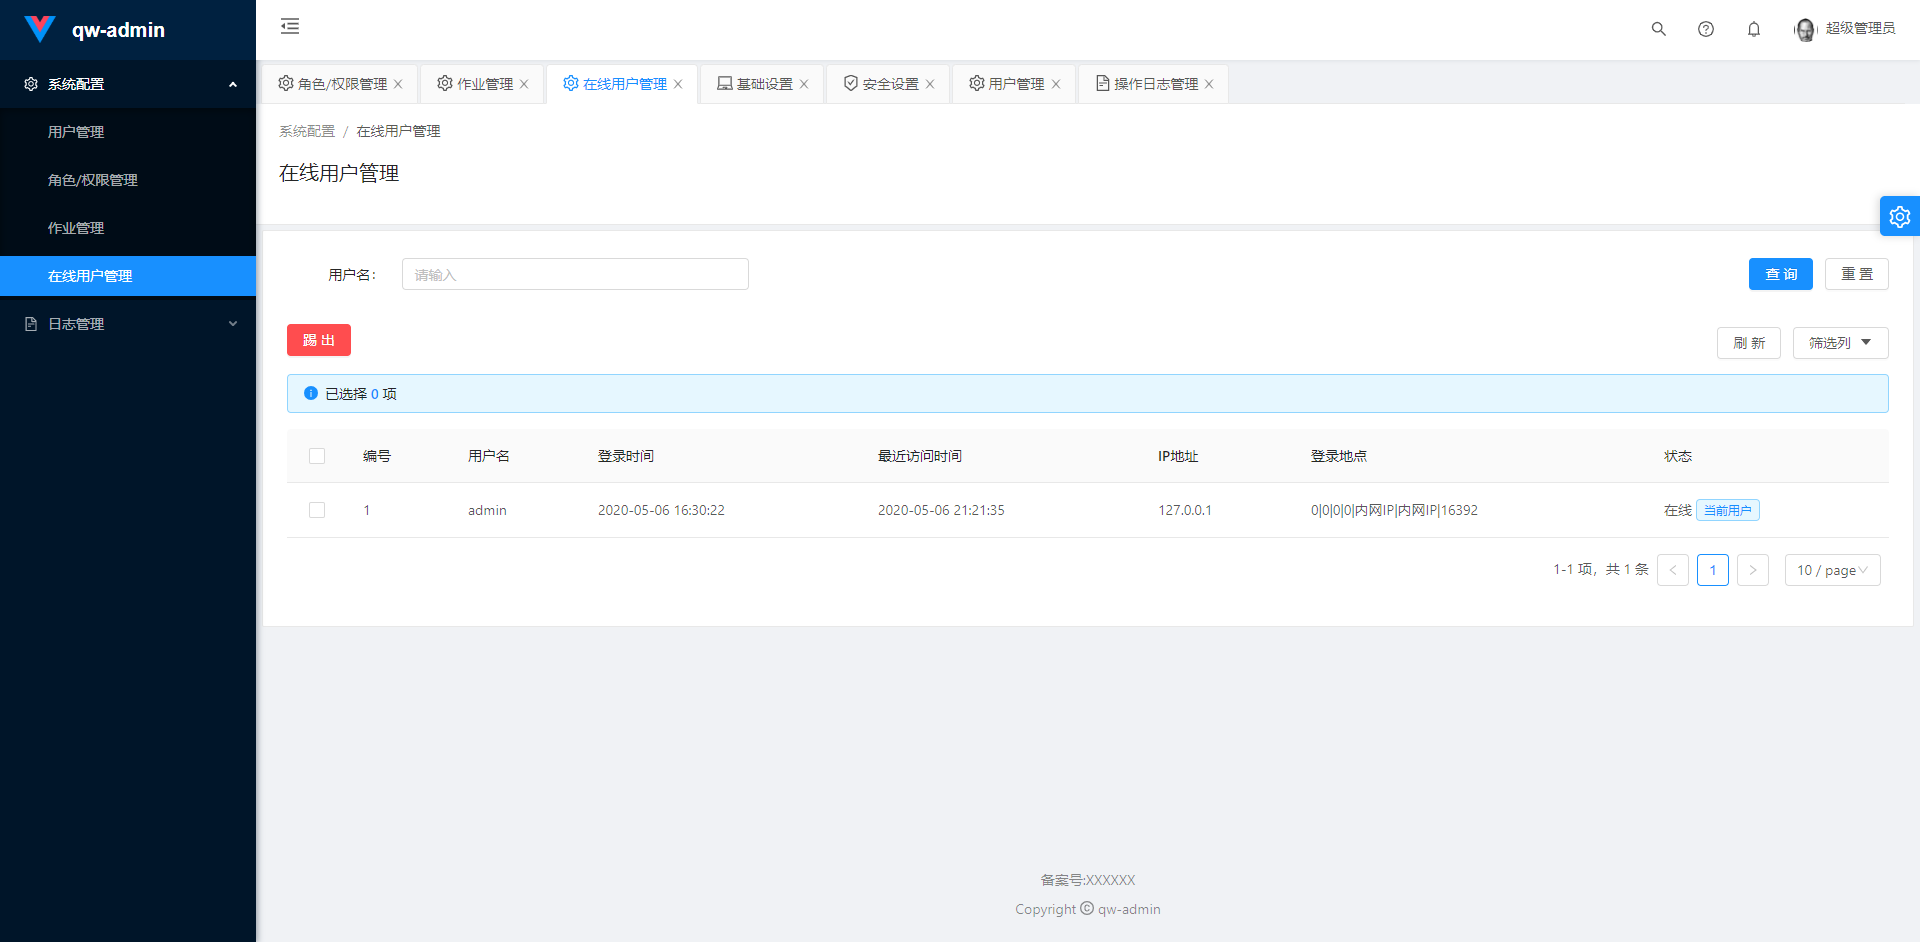Screen dimensions: 1920x942
Task: Go to previous page arrow
Action: coord(1673,570)
